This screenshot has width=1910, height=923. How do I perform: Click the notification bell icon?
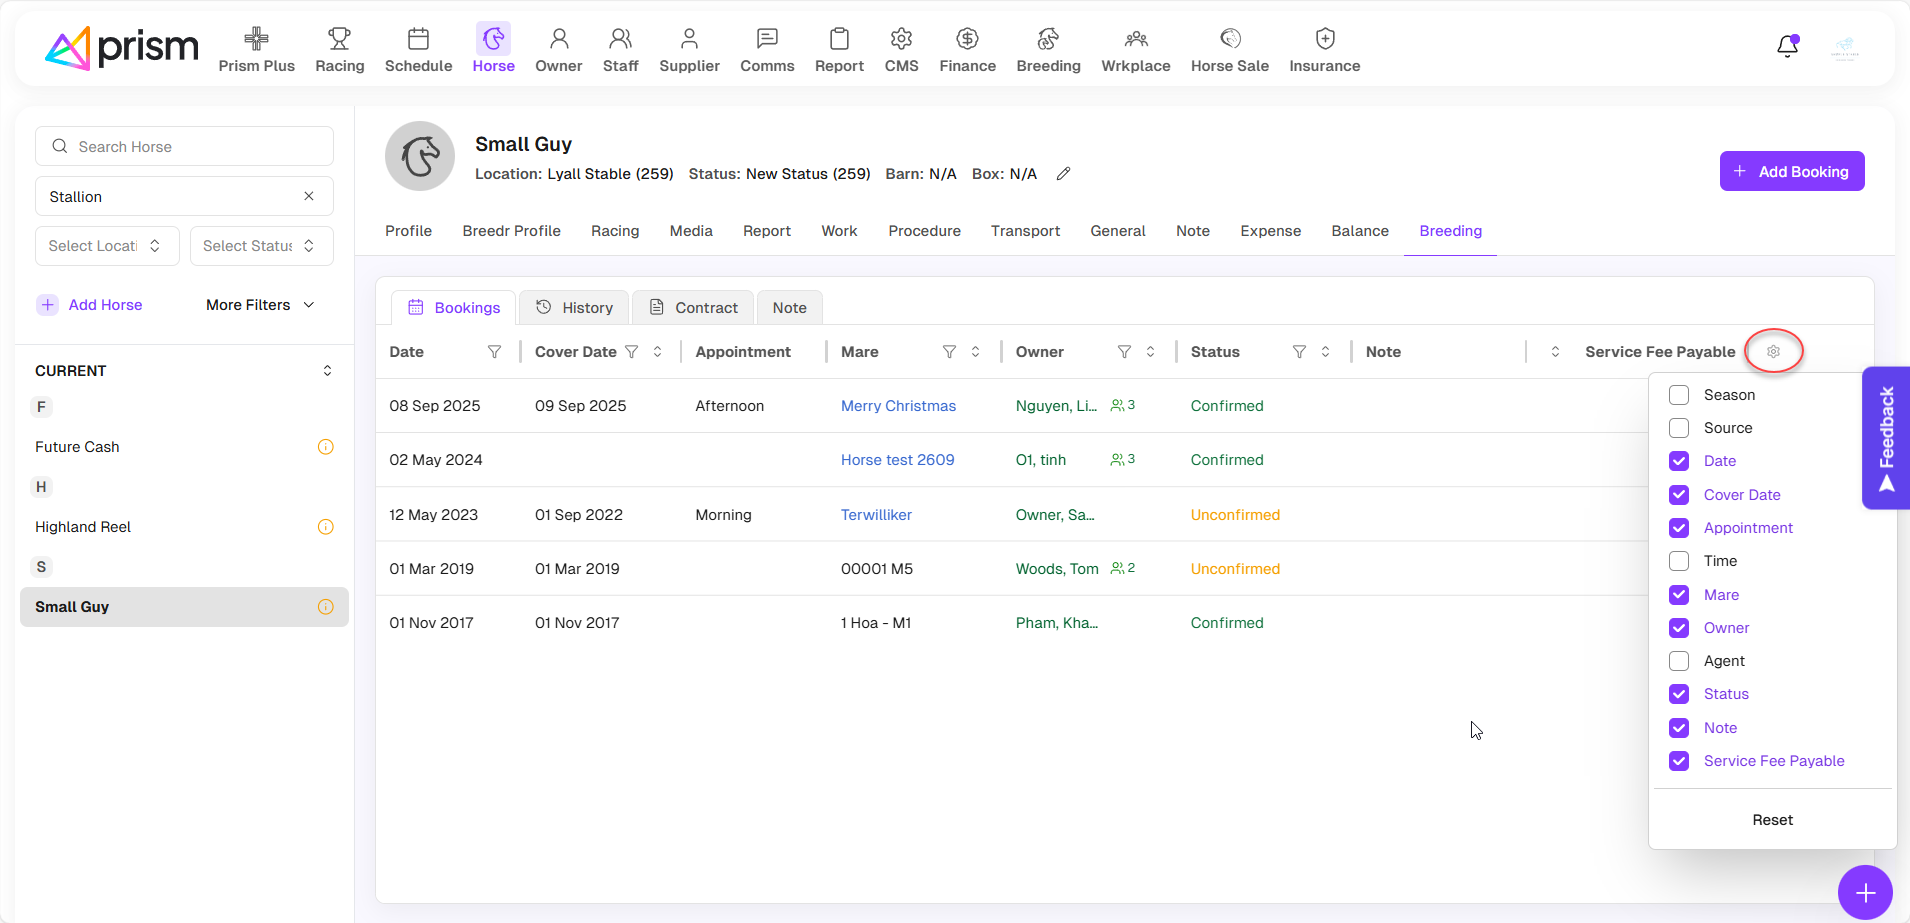pos(1787,46)
